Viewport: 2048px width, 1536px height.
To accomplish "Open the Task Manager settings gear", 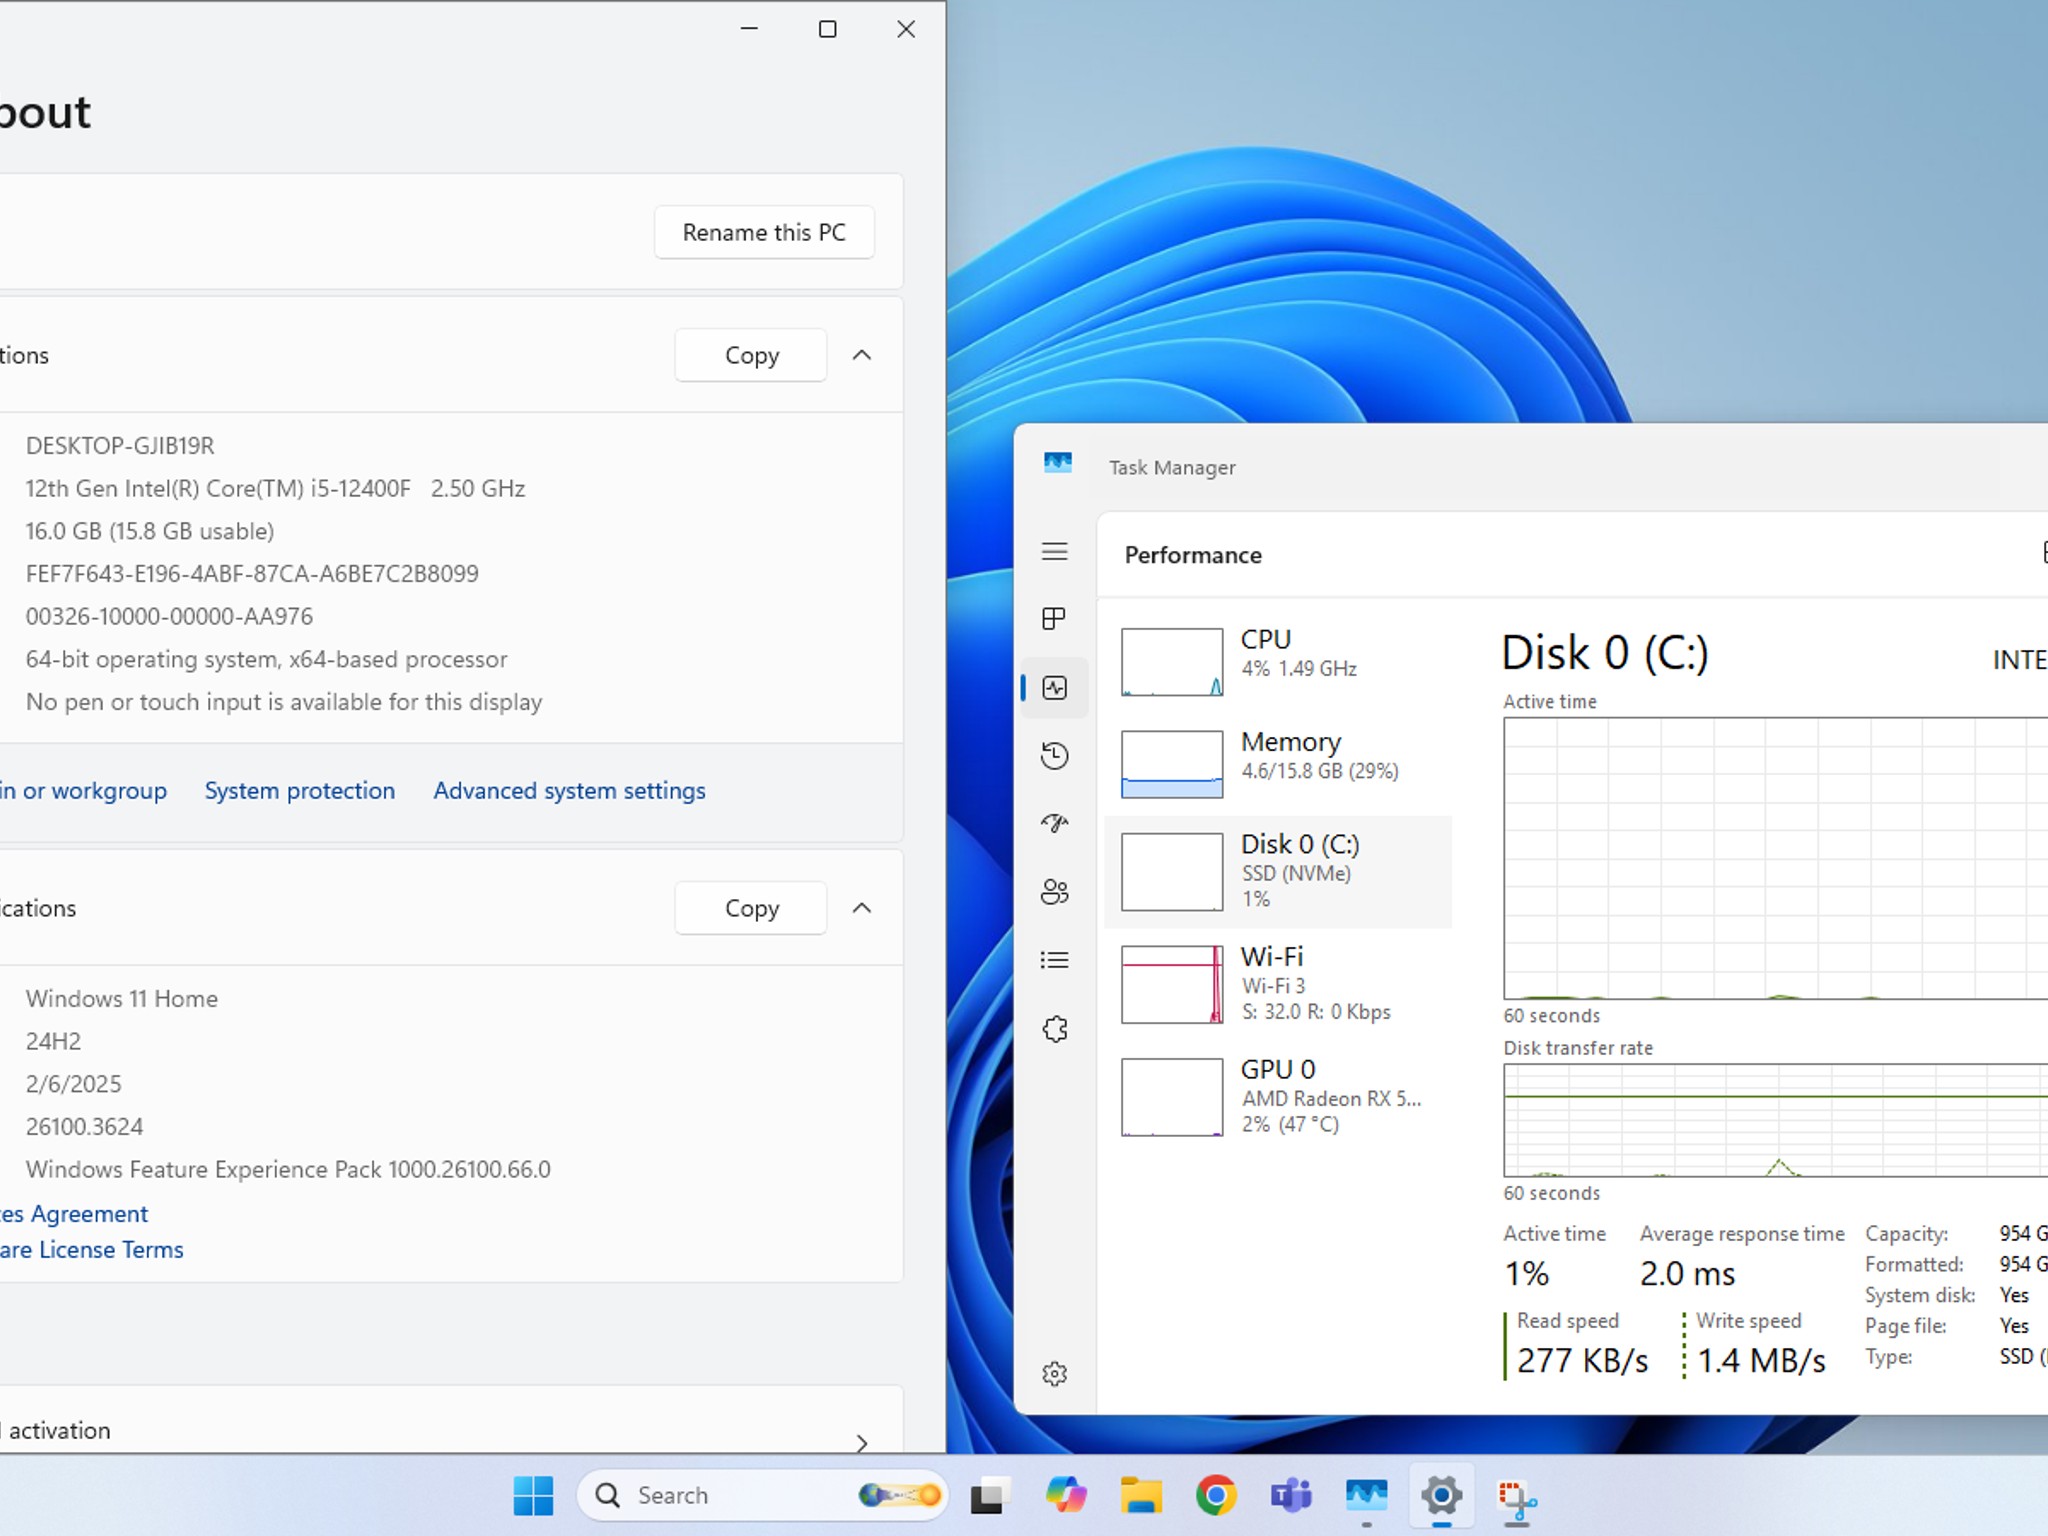I will pyautogui.click(x=1054, y=1374).
